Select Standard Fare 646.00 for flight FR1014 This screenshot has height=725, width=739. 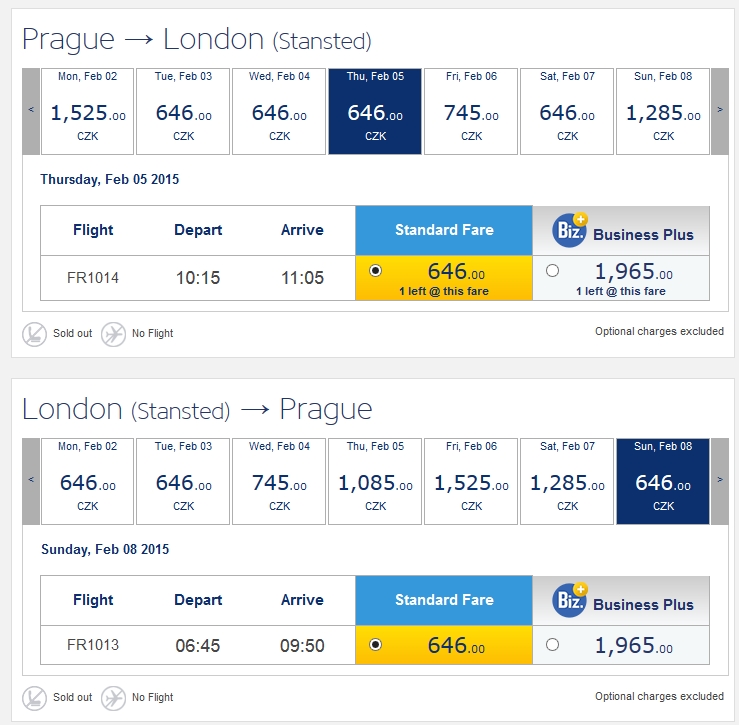tap(376, 271)
